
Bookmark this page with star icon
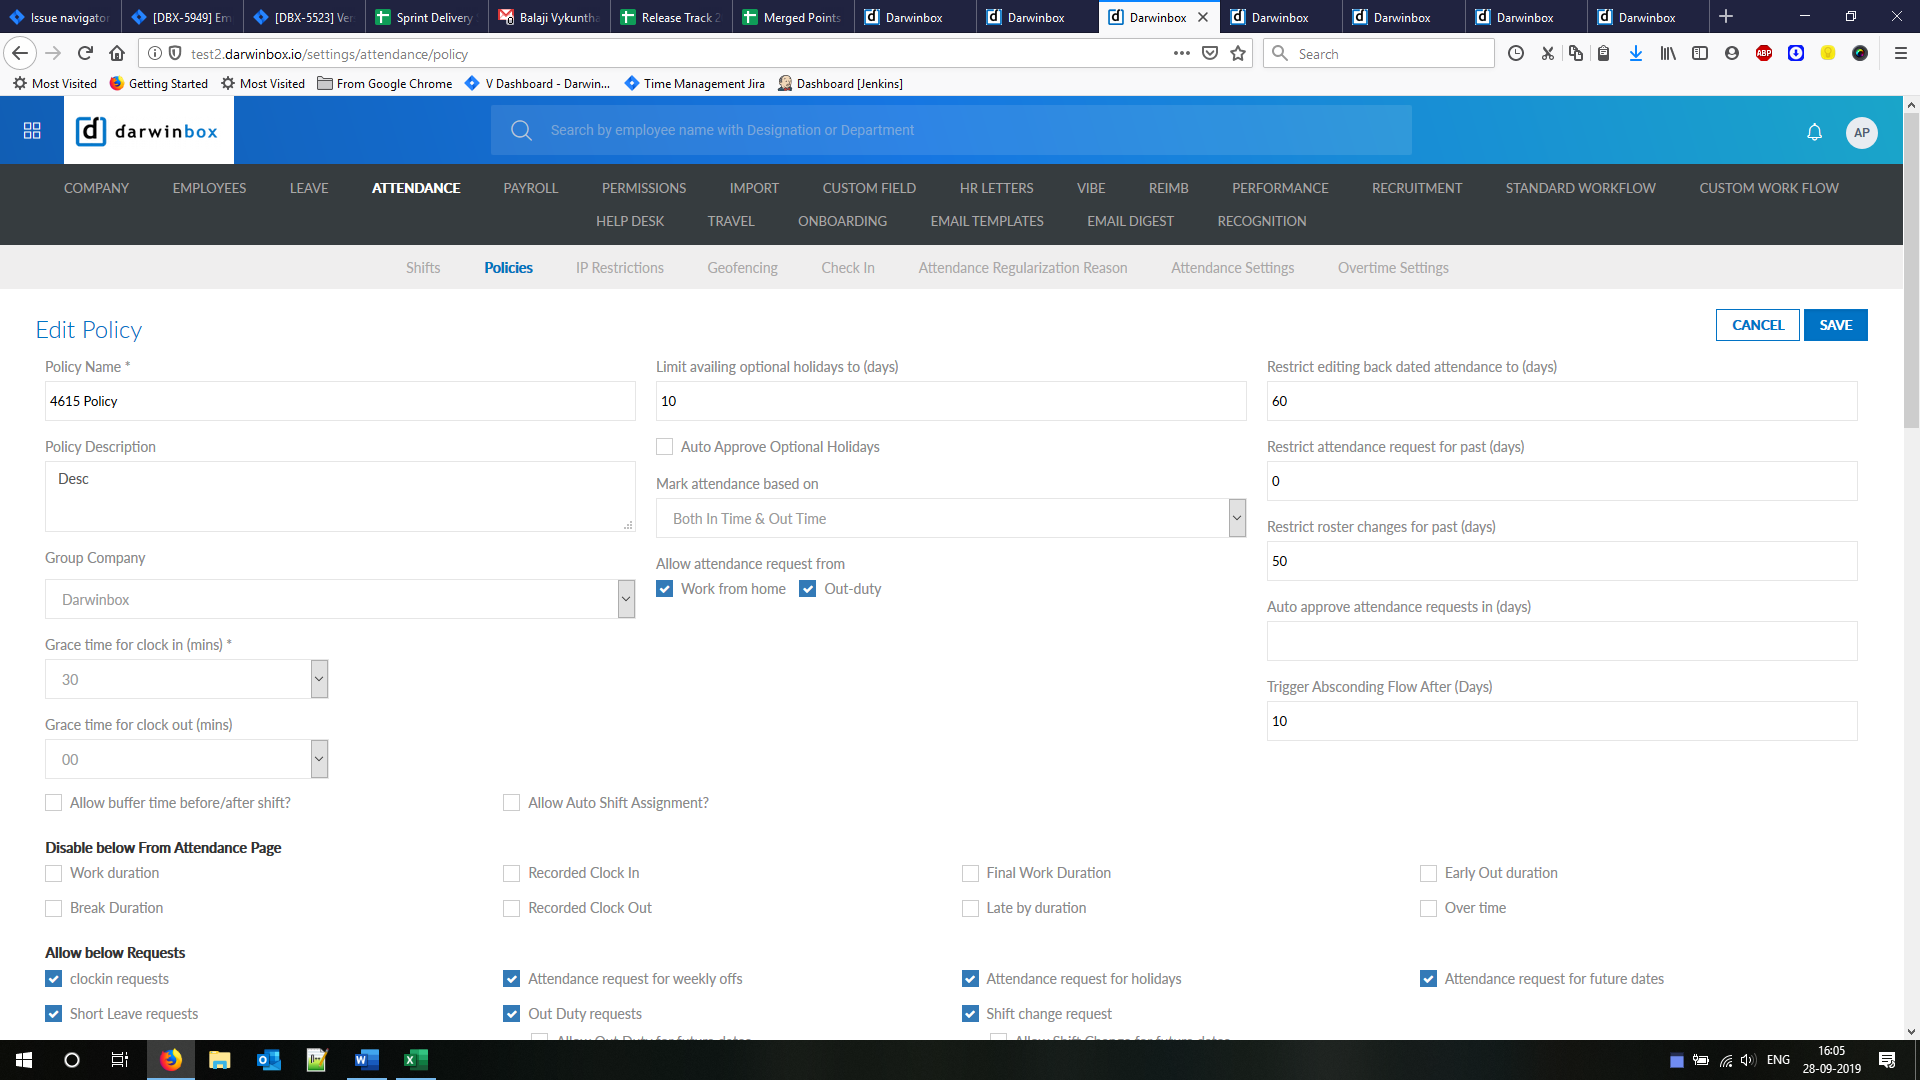tap(1238, 54)
